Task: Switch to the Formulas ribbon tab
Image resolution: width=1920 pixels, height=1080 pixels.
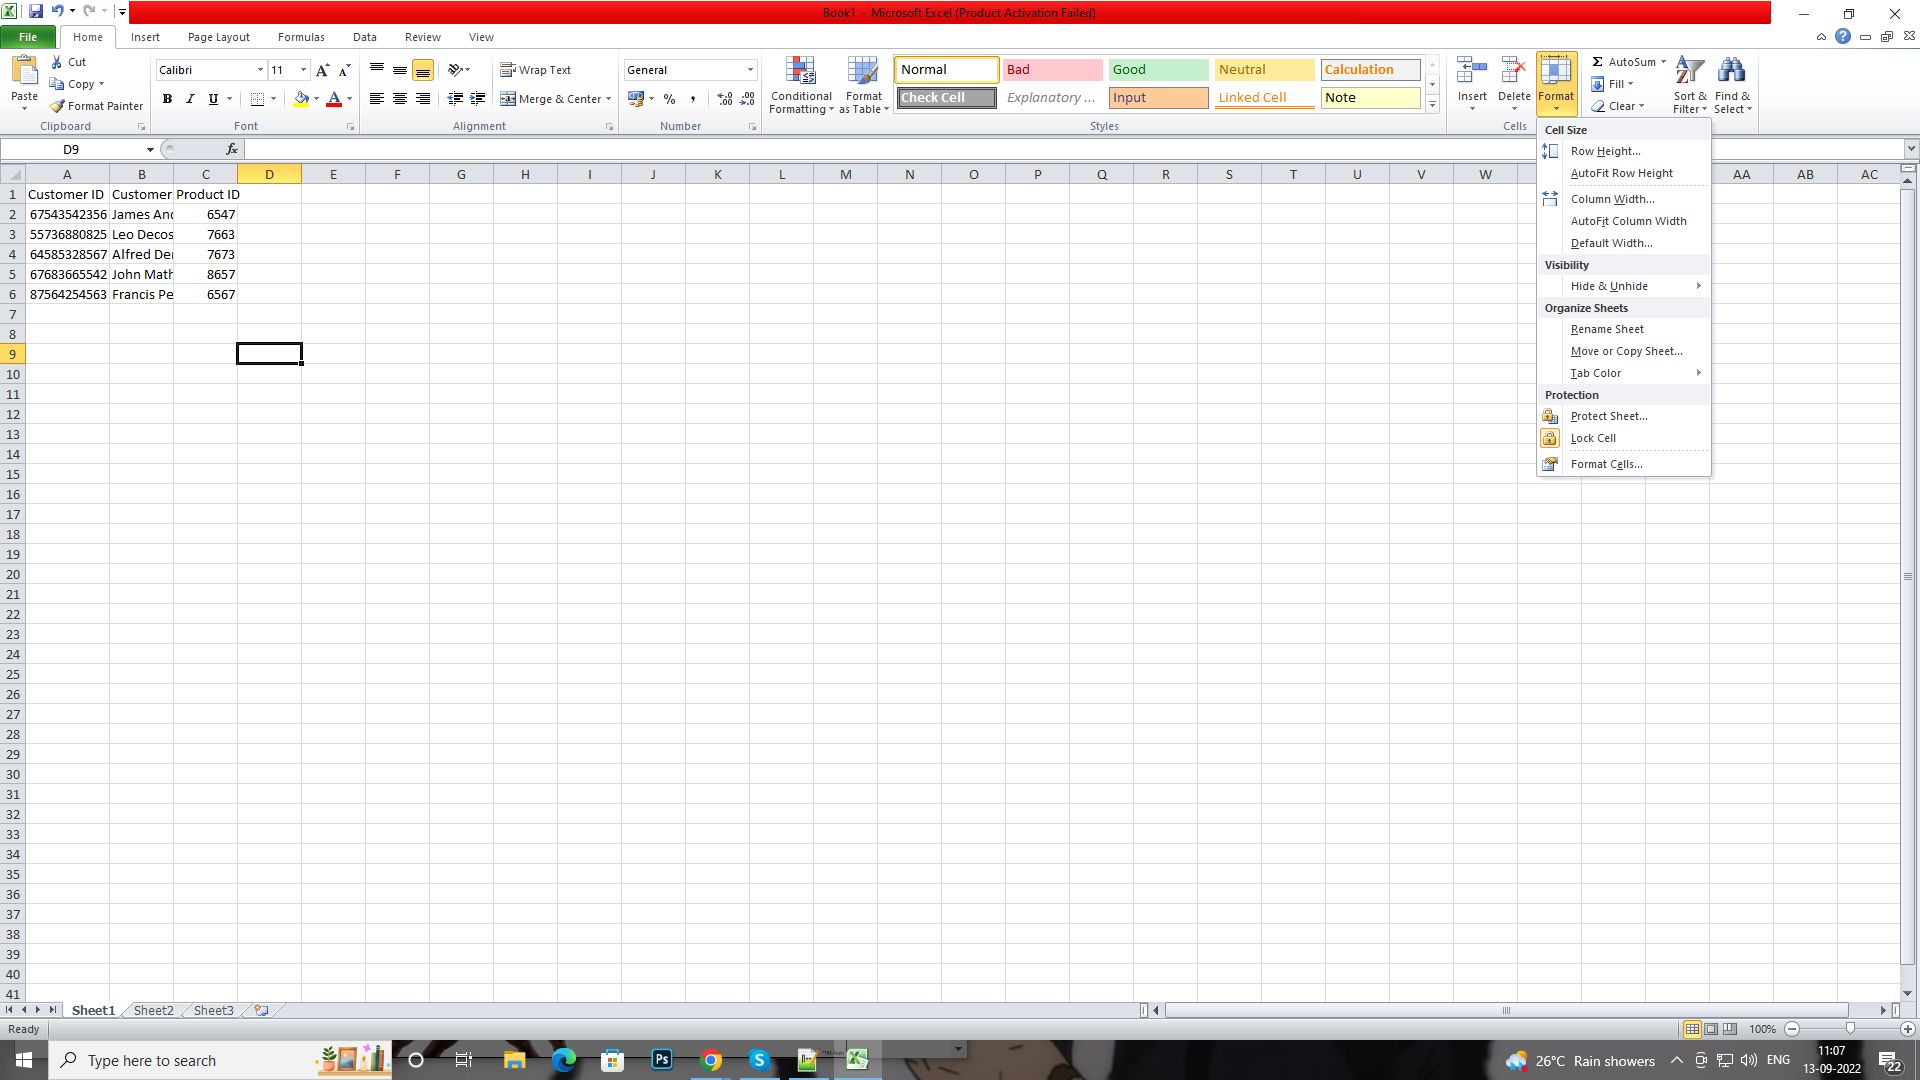Action: pos(300,37)
